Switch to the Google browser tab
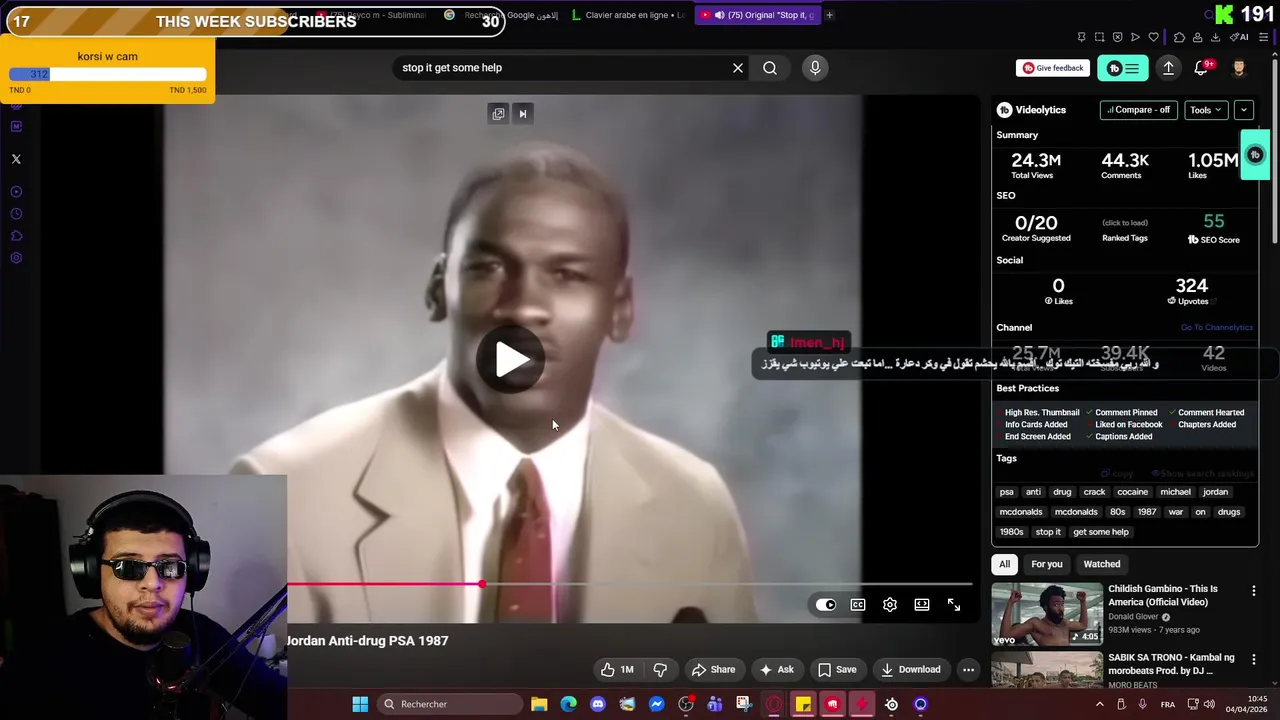 [x=501, y=15]
